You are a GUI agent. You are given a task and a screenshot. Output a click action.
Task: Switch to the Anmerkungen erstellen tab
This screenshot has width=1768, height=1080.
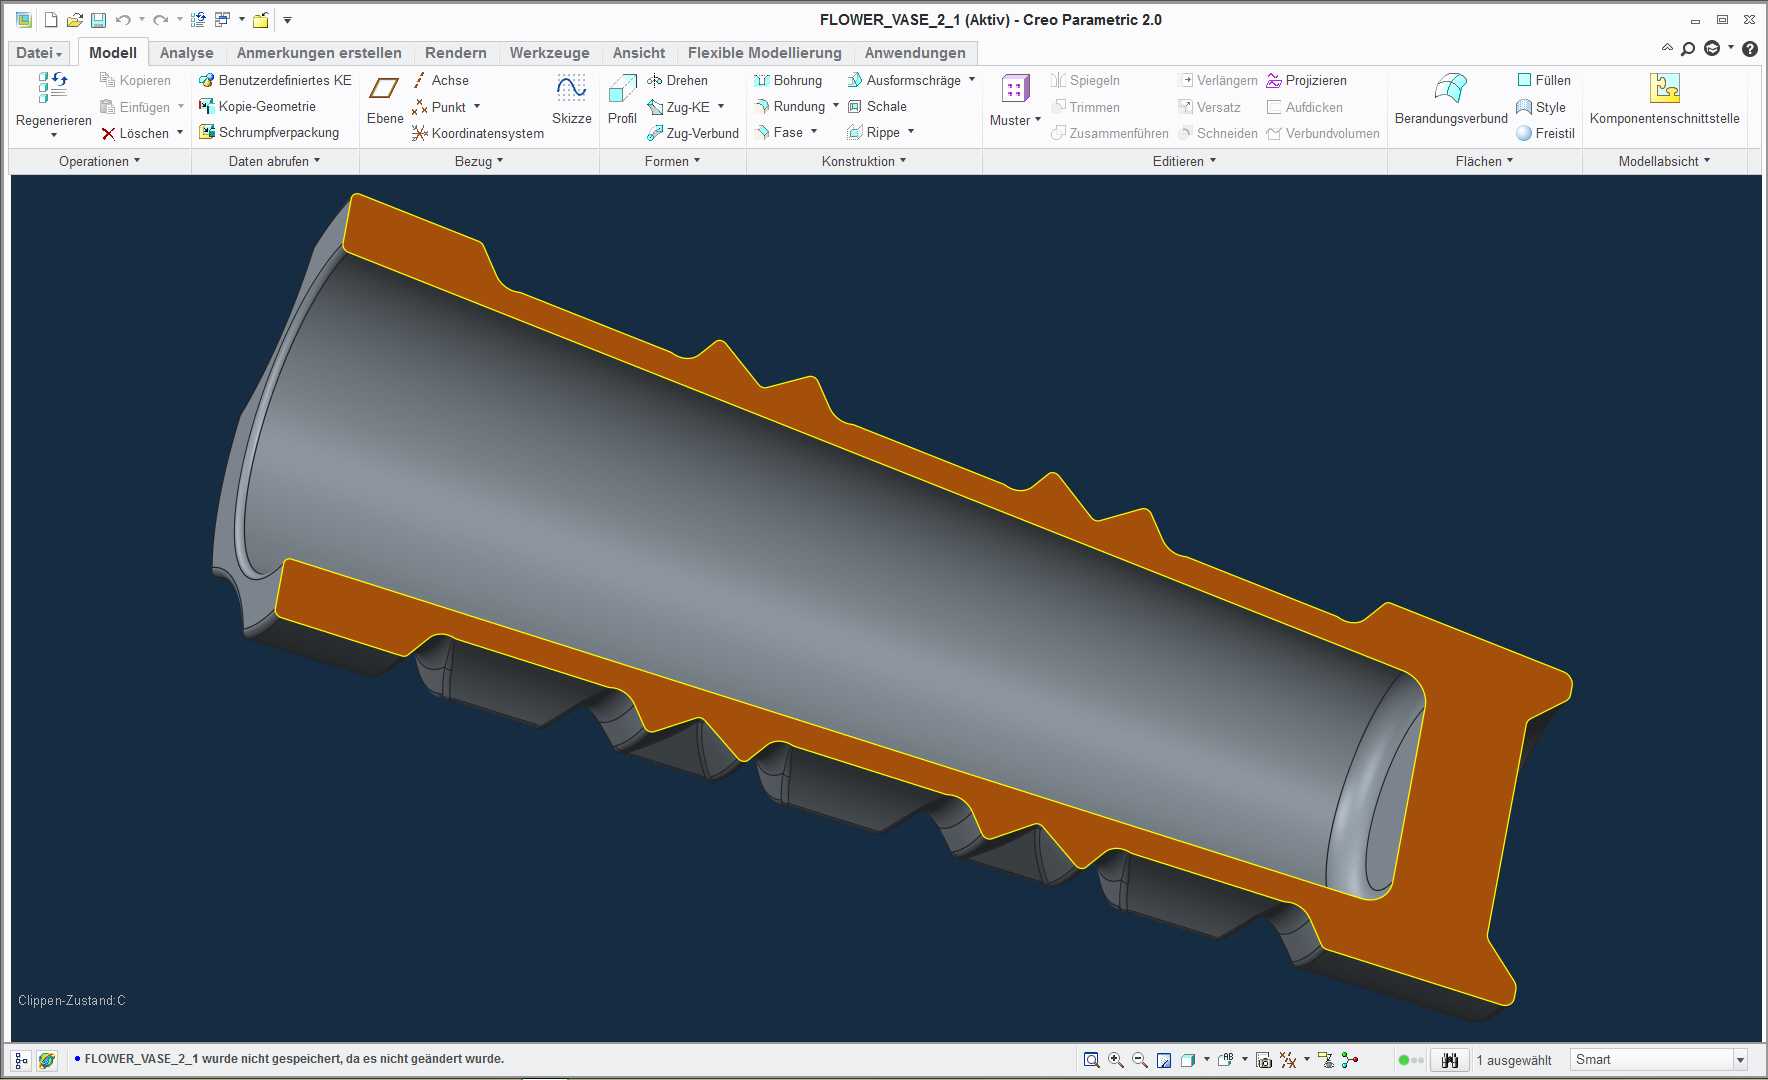coord(319,53)
